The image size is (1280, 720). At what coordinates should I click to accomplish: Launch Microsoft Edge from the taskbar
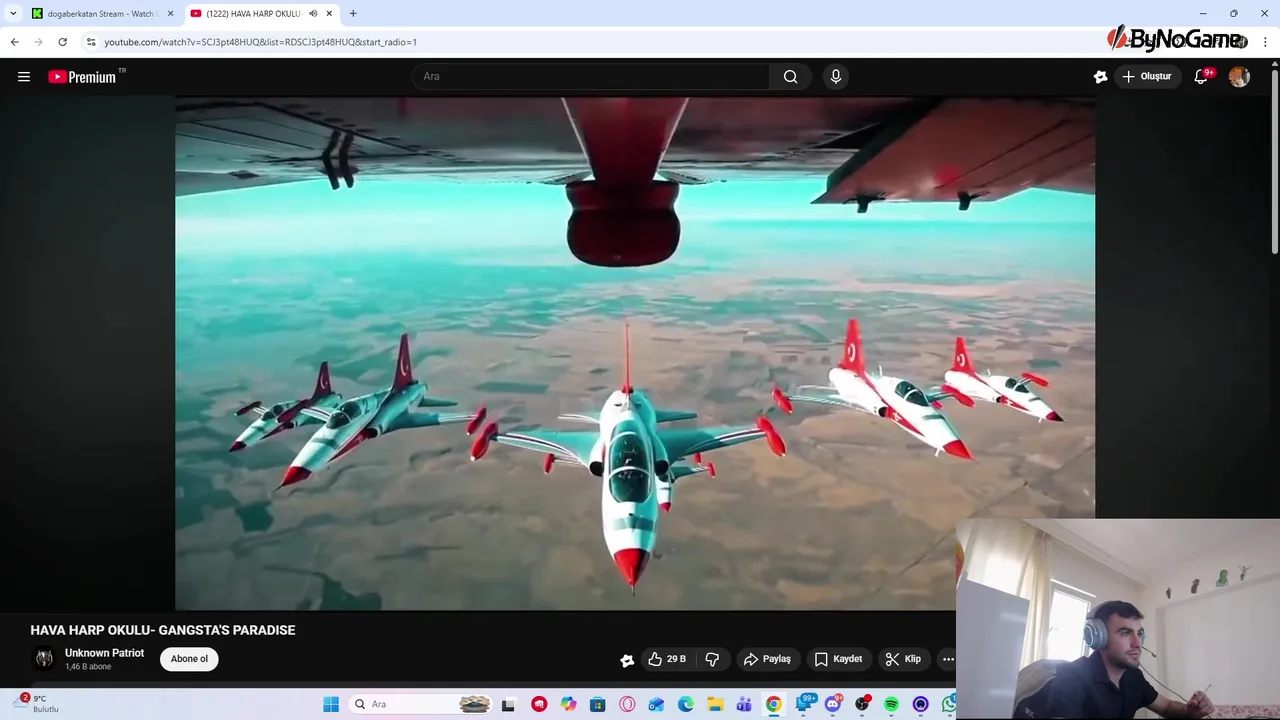tap(686, 704)
